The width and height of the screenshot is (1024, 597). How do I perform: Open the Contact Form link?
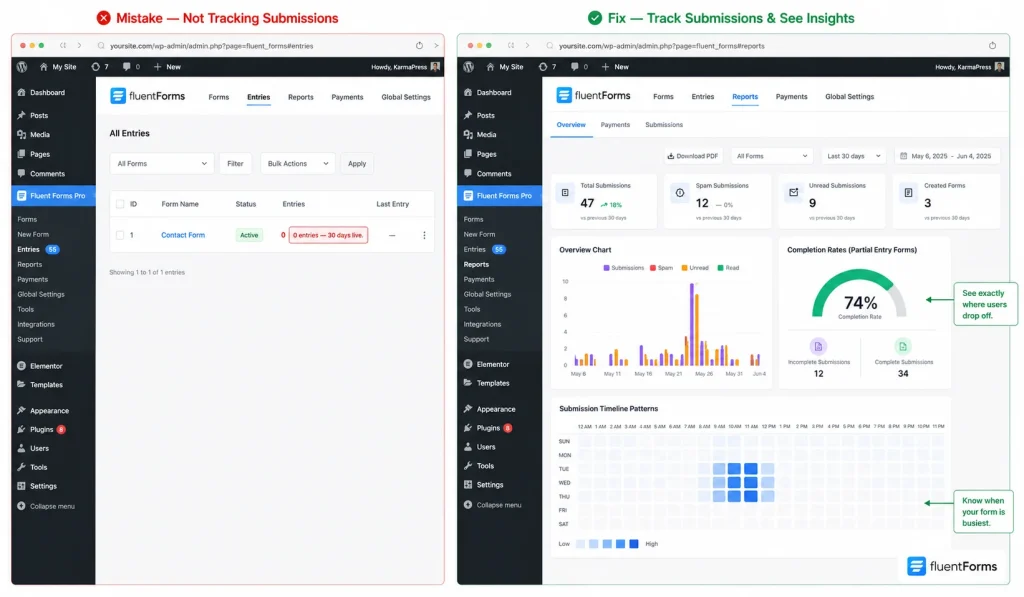(x=183, y=235)
